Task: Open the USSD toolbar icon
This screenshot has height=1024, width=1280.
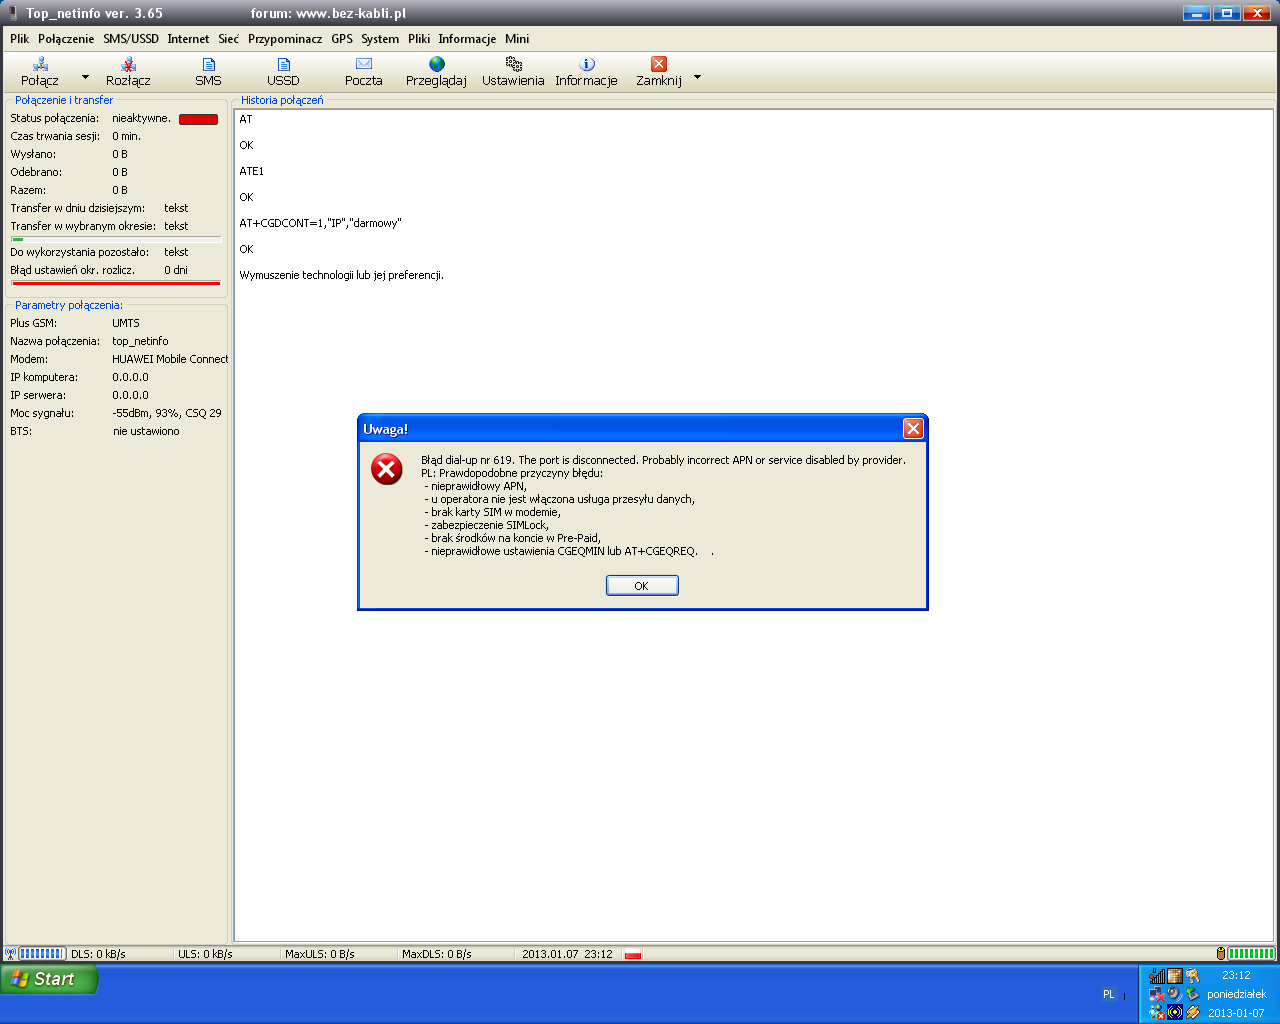Action: [283, 65]
